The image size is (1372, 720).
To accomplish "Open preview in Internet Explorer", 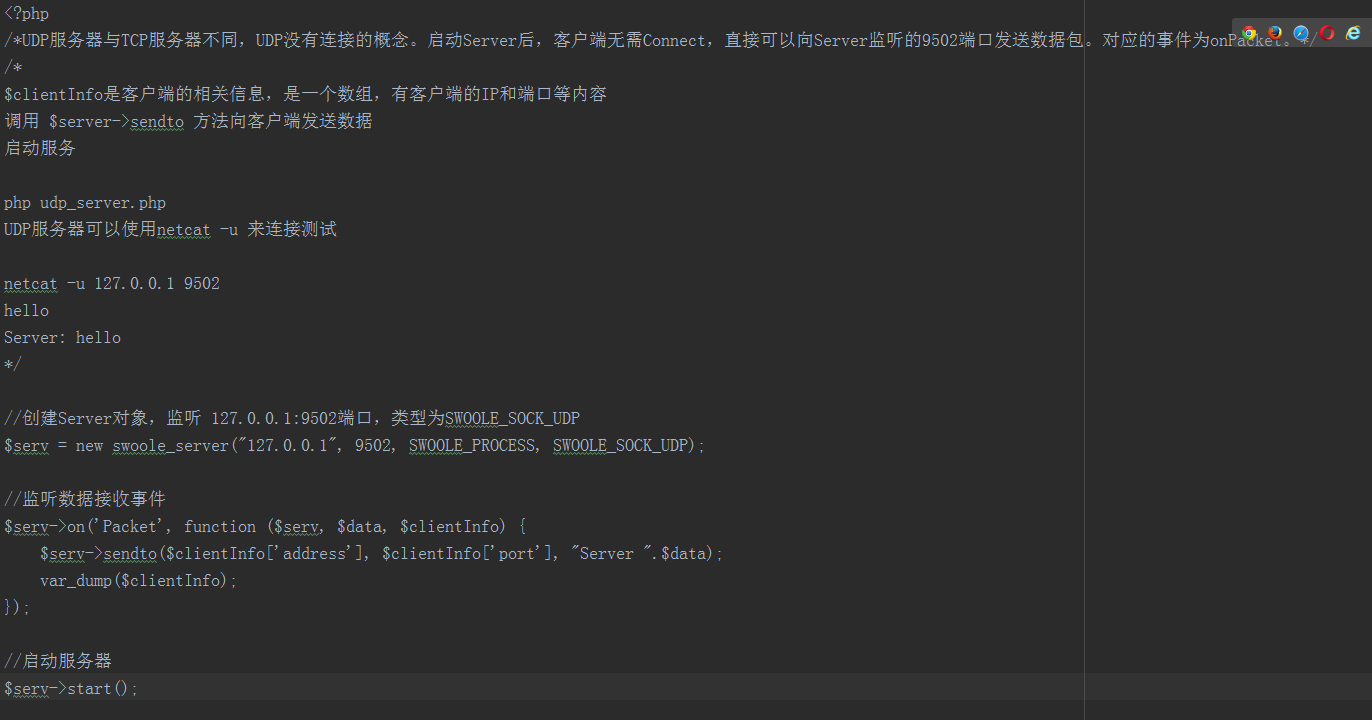I will tap(1353, 33).
